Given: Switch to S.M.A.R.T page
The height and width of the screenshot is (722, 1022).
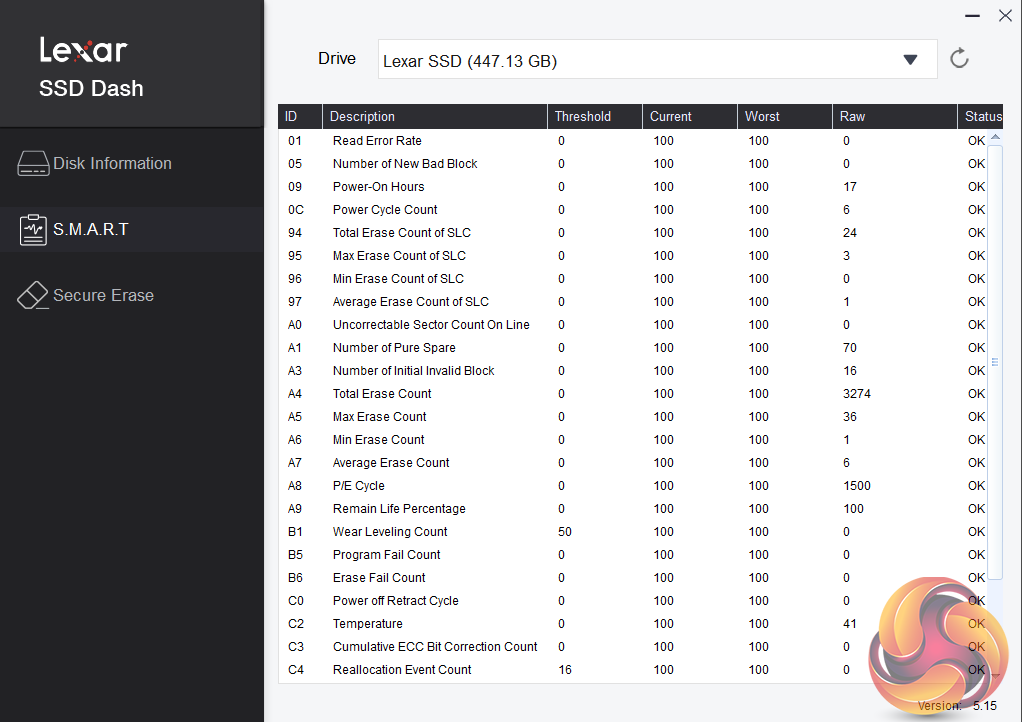Looking at the screenshot, I should point(132,229).
